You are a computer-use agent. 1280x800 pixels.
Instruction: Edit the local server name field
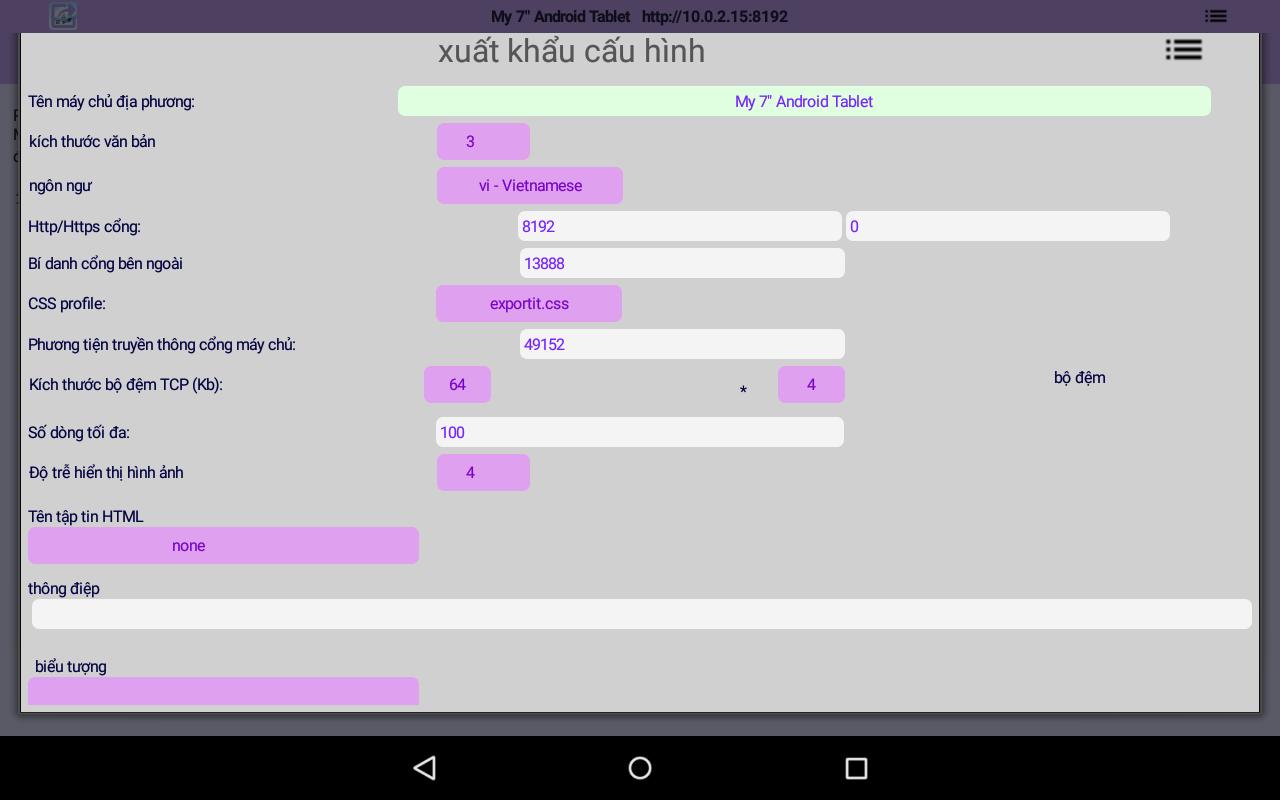click(804, 101)
